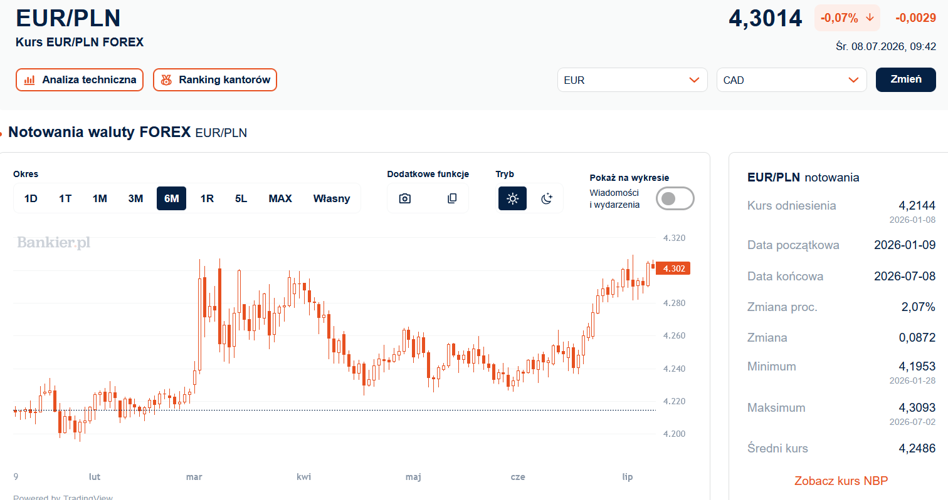Select the 5L period tab

[241, 198]
